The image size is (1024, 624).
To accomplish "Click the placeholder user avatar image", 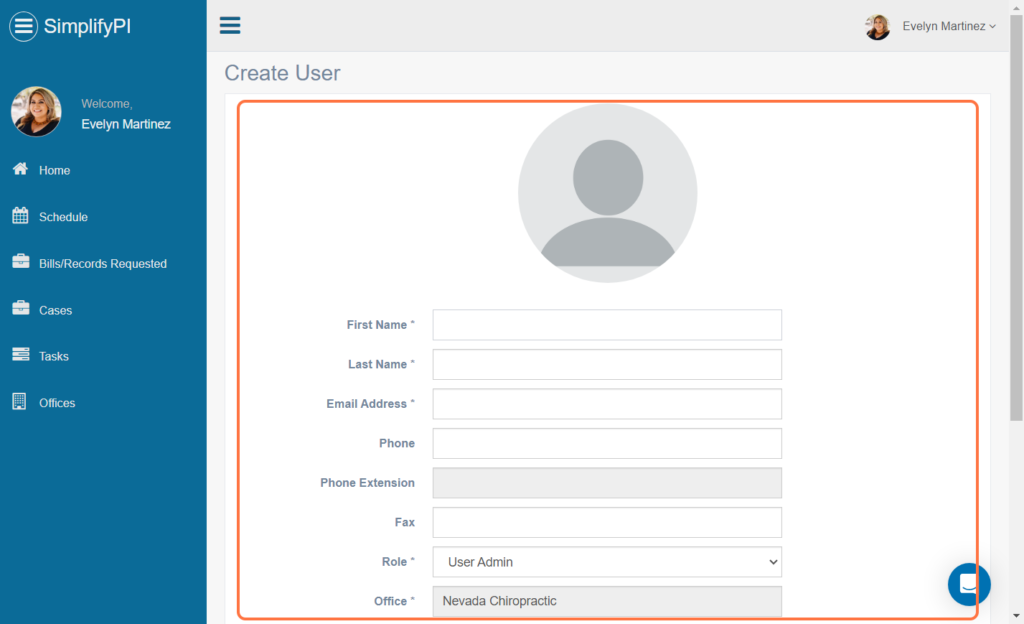I will (607, 193).
